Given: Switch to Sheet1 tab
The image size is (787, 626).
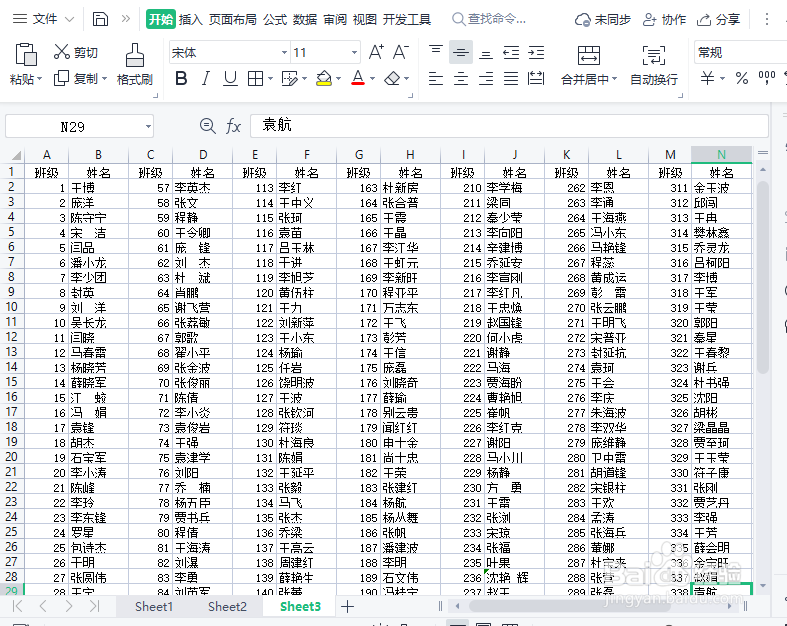Looking at the screenshot, I should tap(154, 606).
